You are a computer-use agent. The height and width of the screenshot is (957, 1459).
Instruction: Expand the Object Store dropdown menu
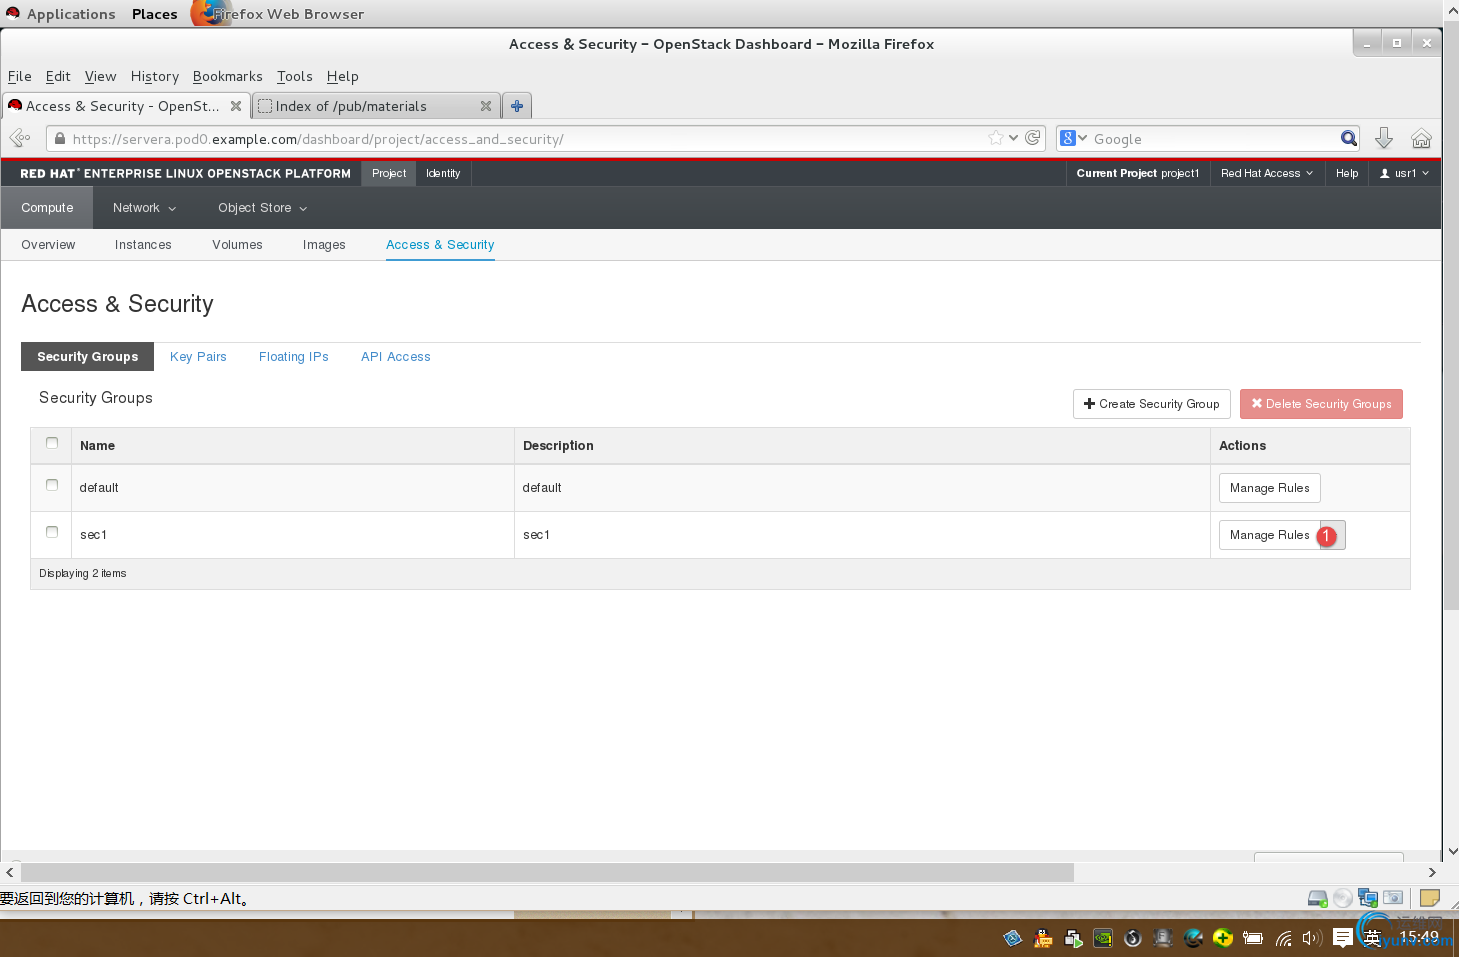[x=262, y=208]
